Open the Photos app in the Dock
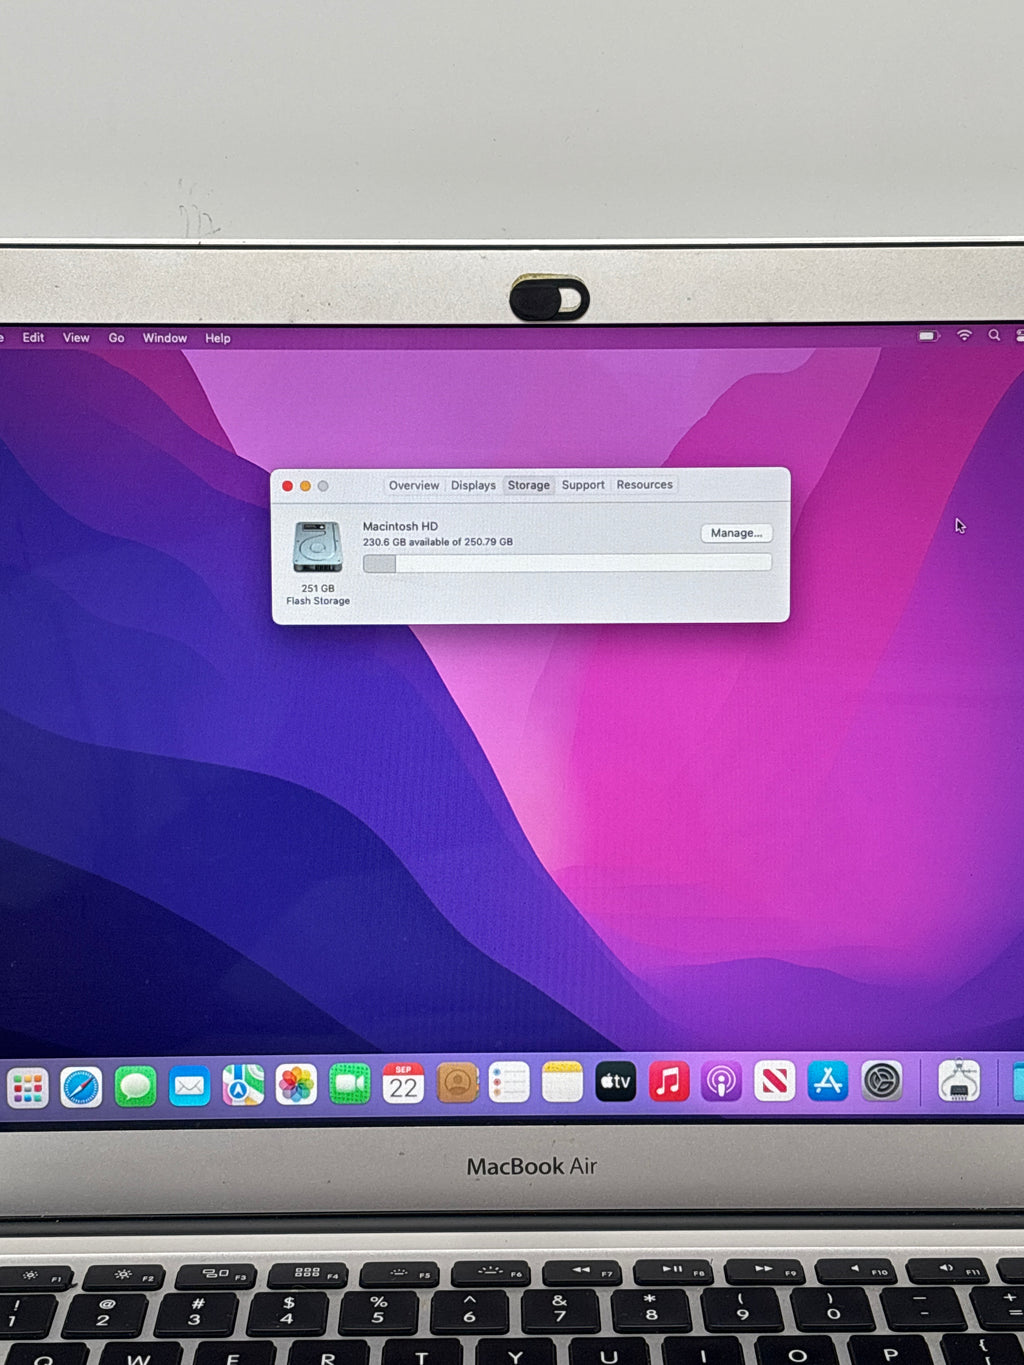 coord(296,1084)
